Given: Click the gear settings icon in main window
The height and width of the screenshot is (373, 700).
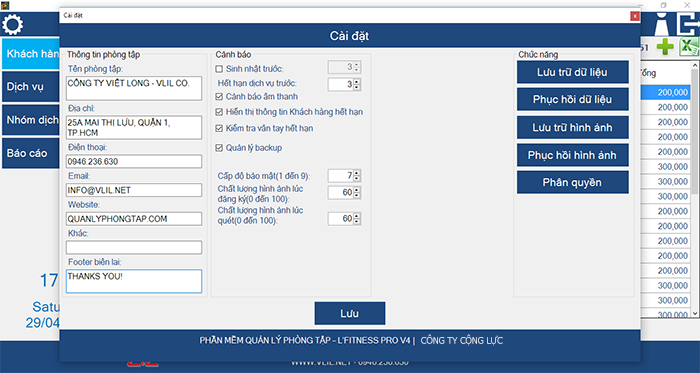Looking at the screenshot, I should pyautogui.click(x=12, y=25).
